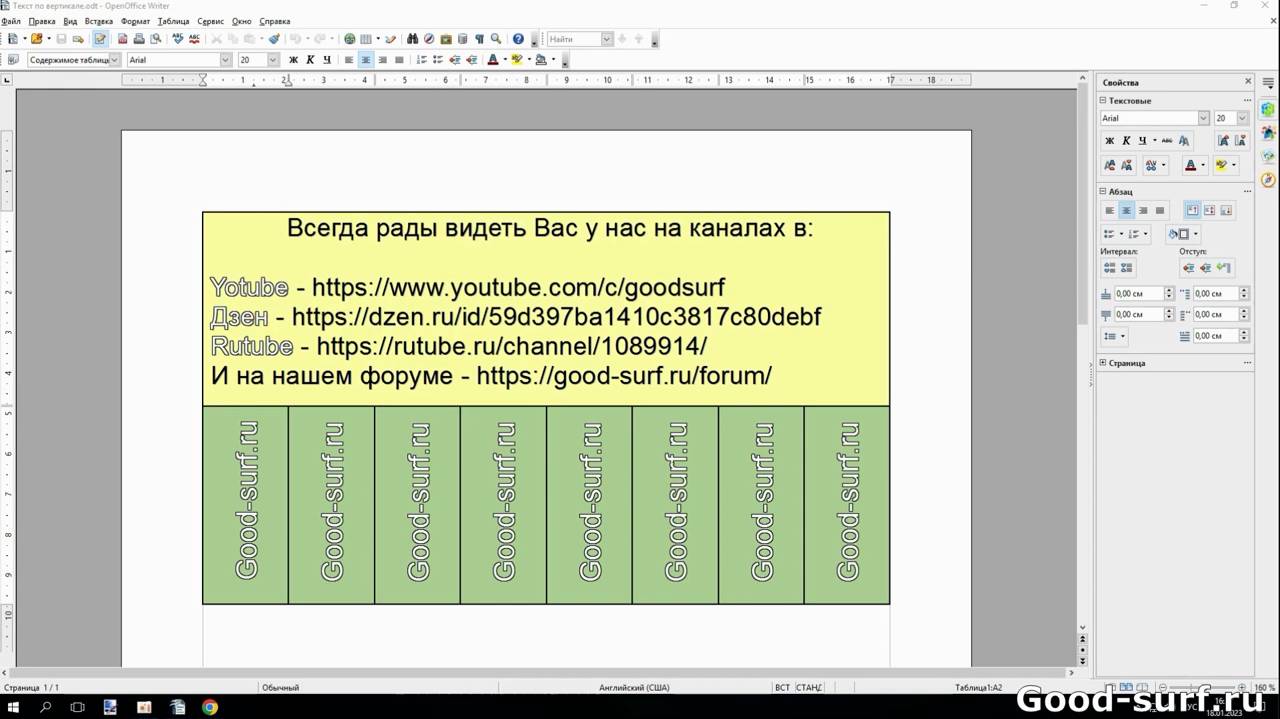Click the СТАНД selection mode indicator
The image size is (1280, 719).
(x=810, y=687)
